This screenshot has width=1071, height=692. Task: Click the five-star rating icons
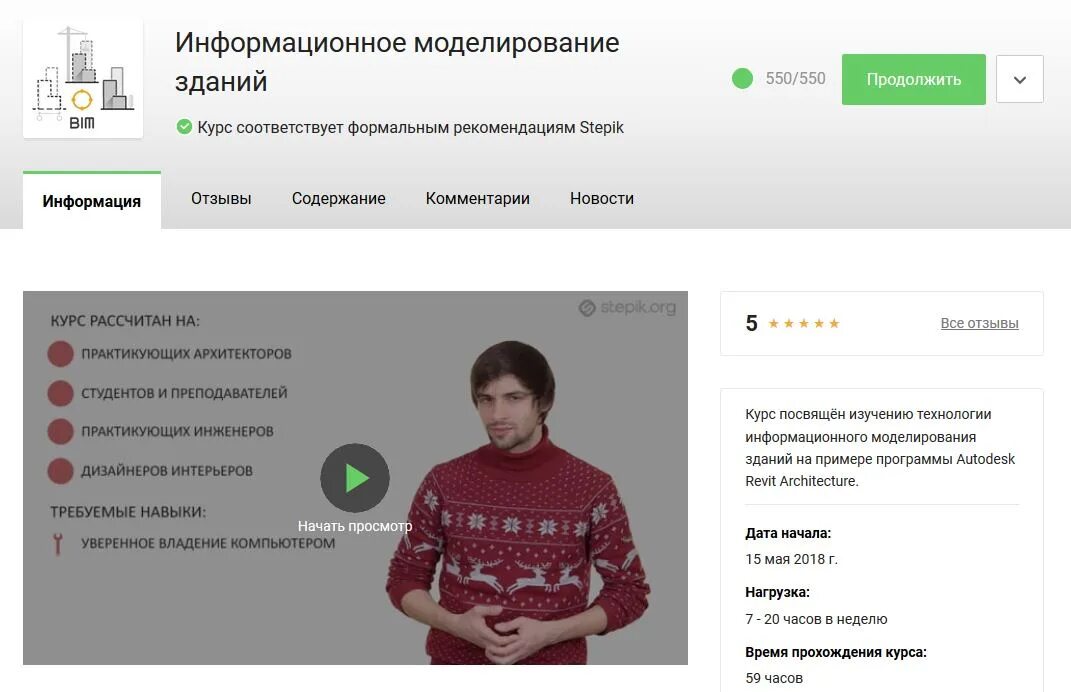pos(803,323)
